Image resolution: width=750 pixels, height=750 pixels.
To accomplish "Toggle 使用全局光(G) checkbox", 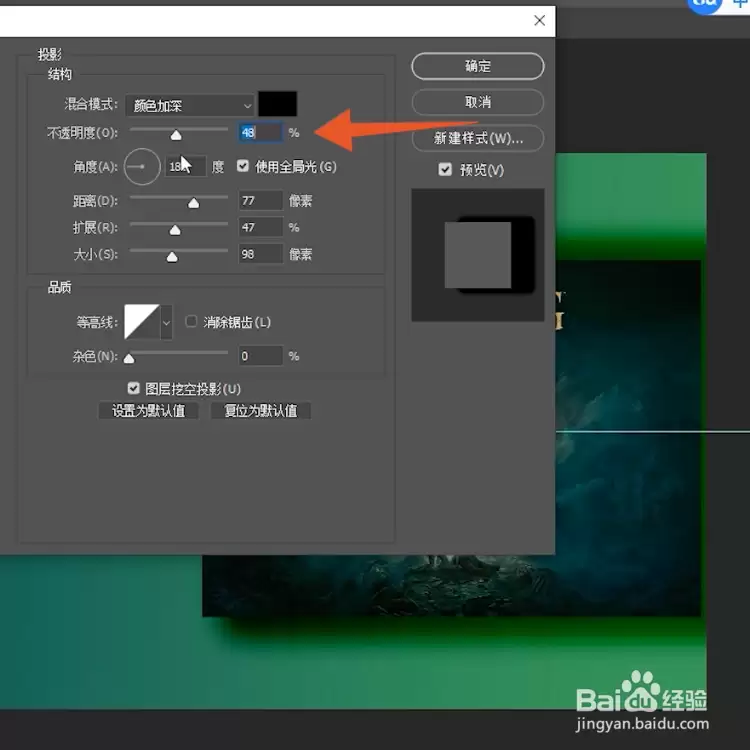I will pyautogui.click(x=243, y=166).
